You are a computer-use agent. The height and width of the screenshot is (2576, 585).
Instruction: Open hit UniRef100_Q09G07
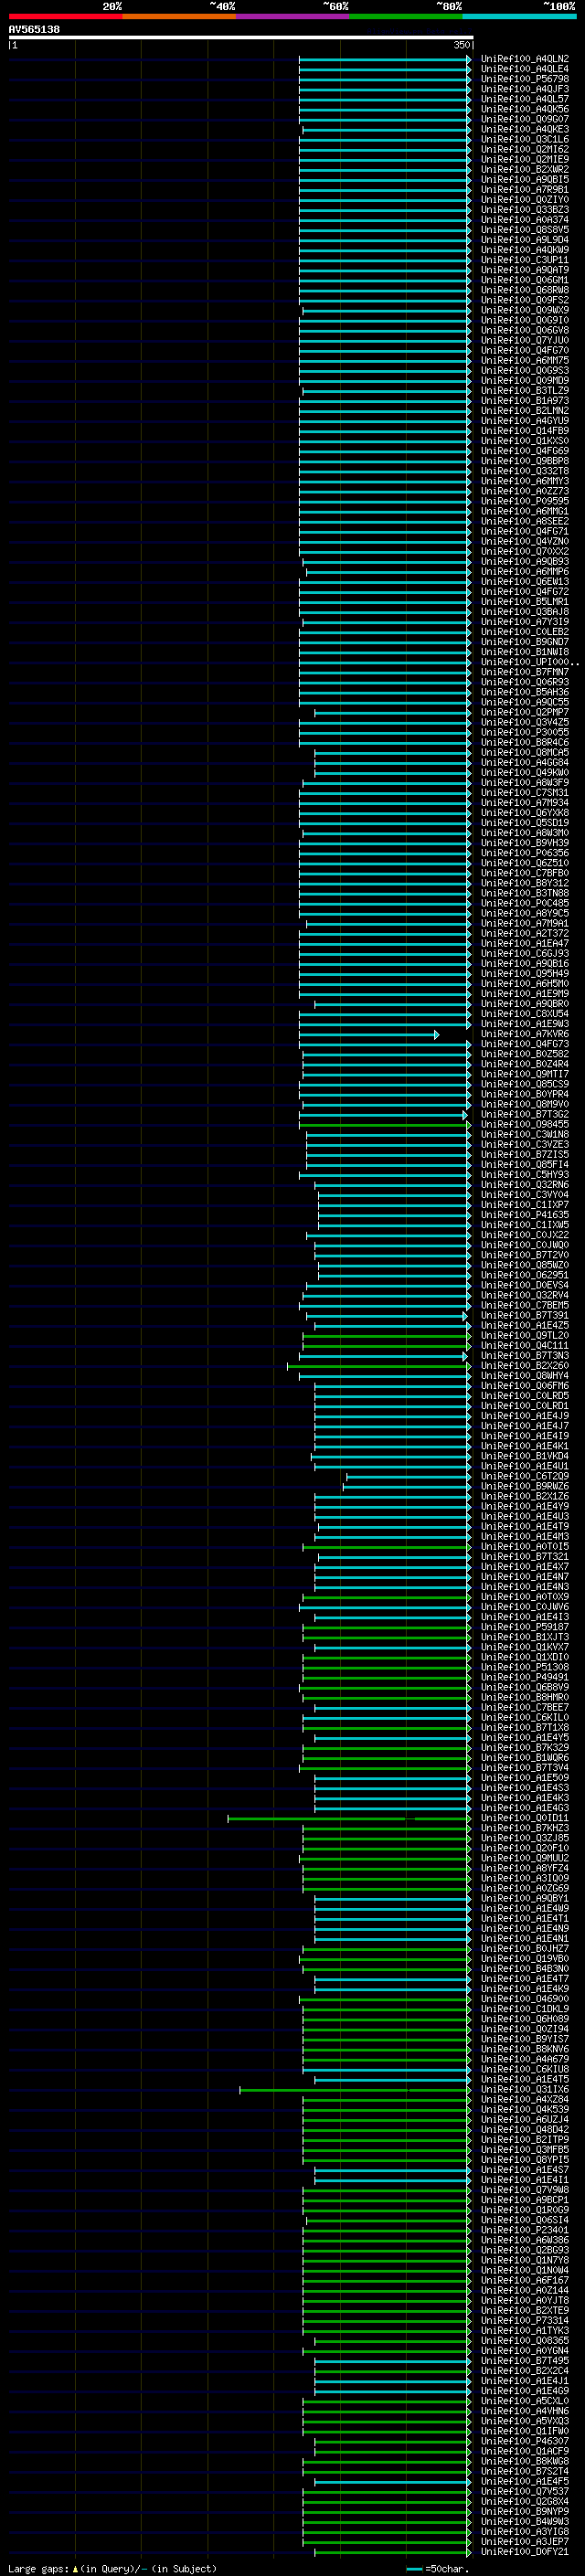[x=524, y=119]
